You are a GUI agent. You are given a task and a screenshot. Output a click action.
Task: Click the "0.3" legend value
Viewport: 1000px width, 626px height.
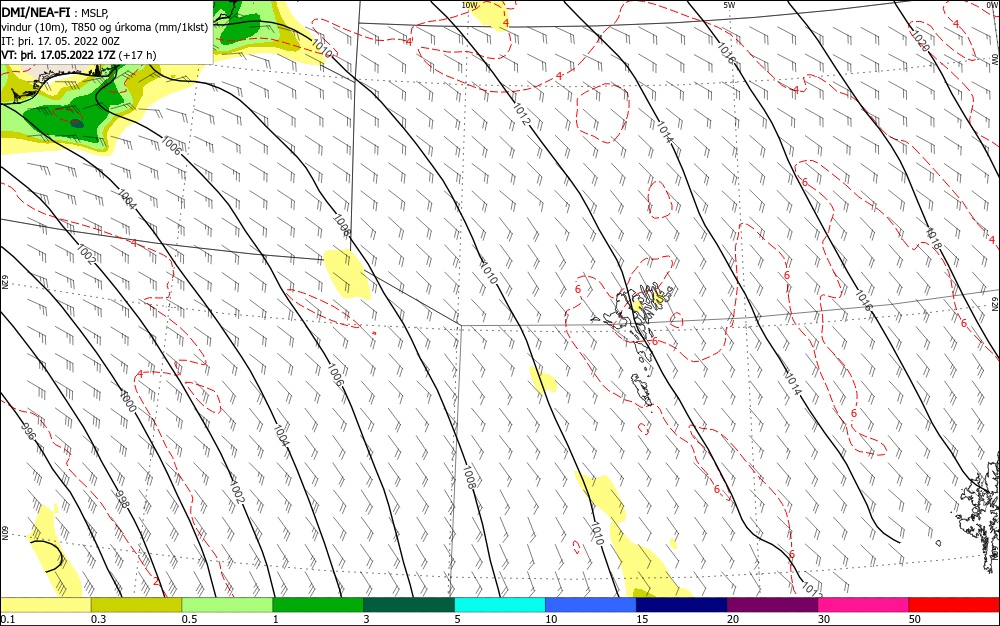[98, 619]
